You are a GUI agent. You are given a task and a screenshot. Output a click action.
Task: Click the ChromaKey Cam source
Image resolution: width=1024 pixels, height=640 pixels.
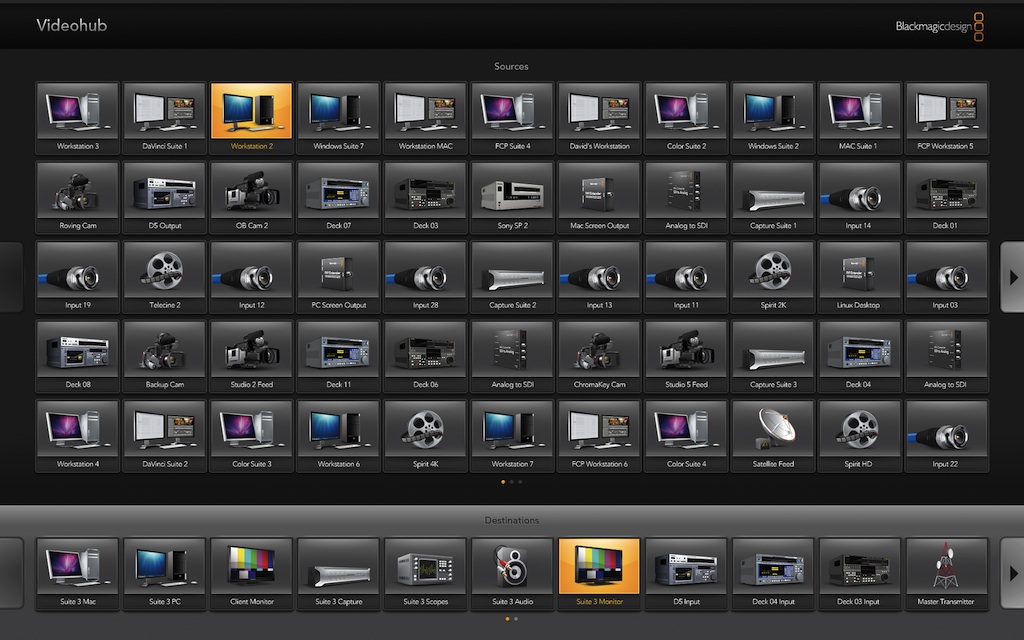[x=598, y=356]
